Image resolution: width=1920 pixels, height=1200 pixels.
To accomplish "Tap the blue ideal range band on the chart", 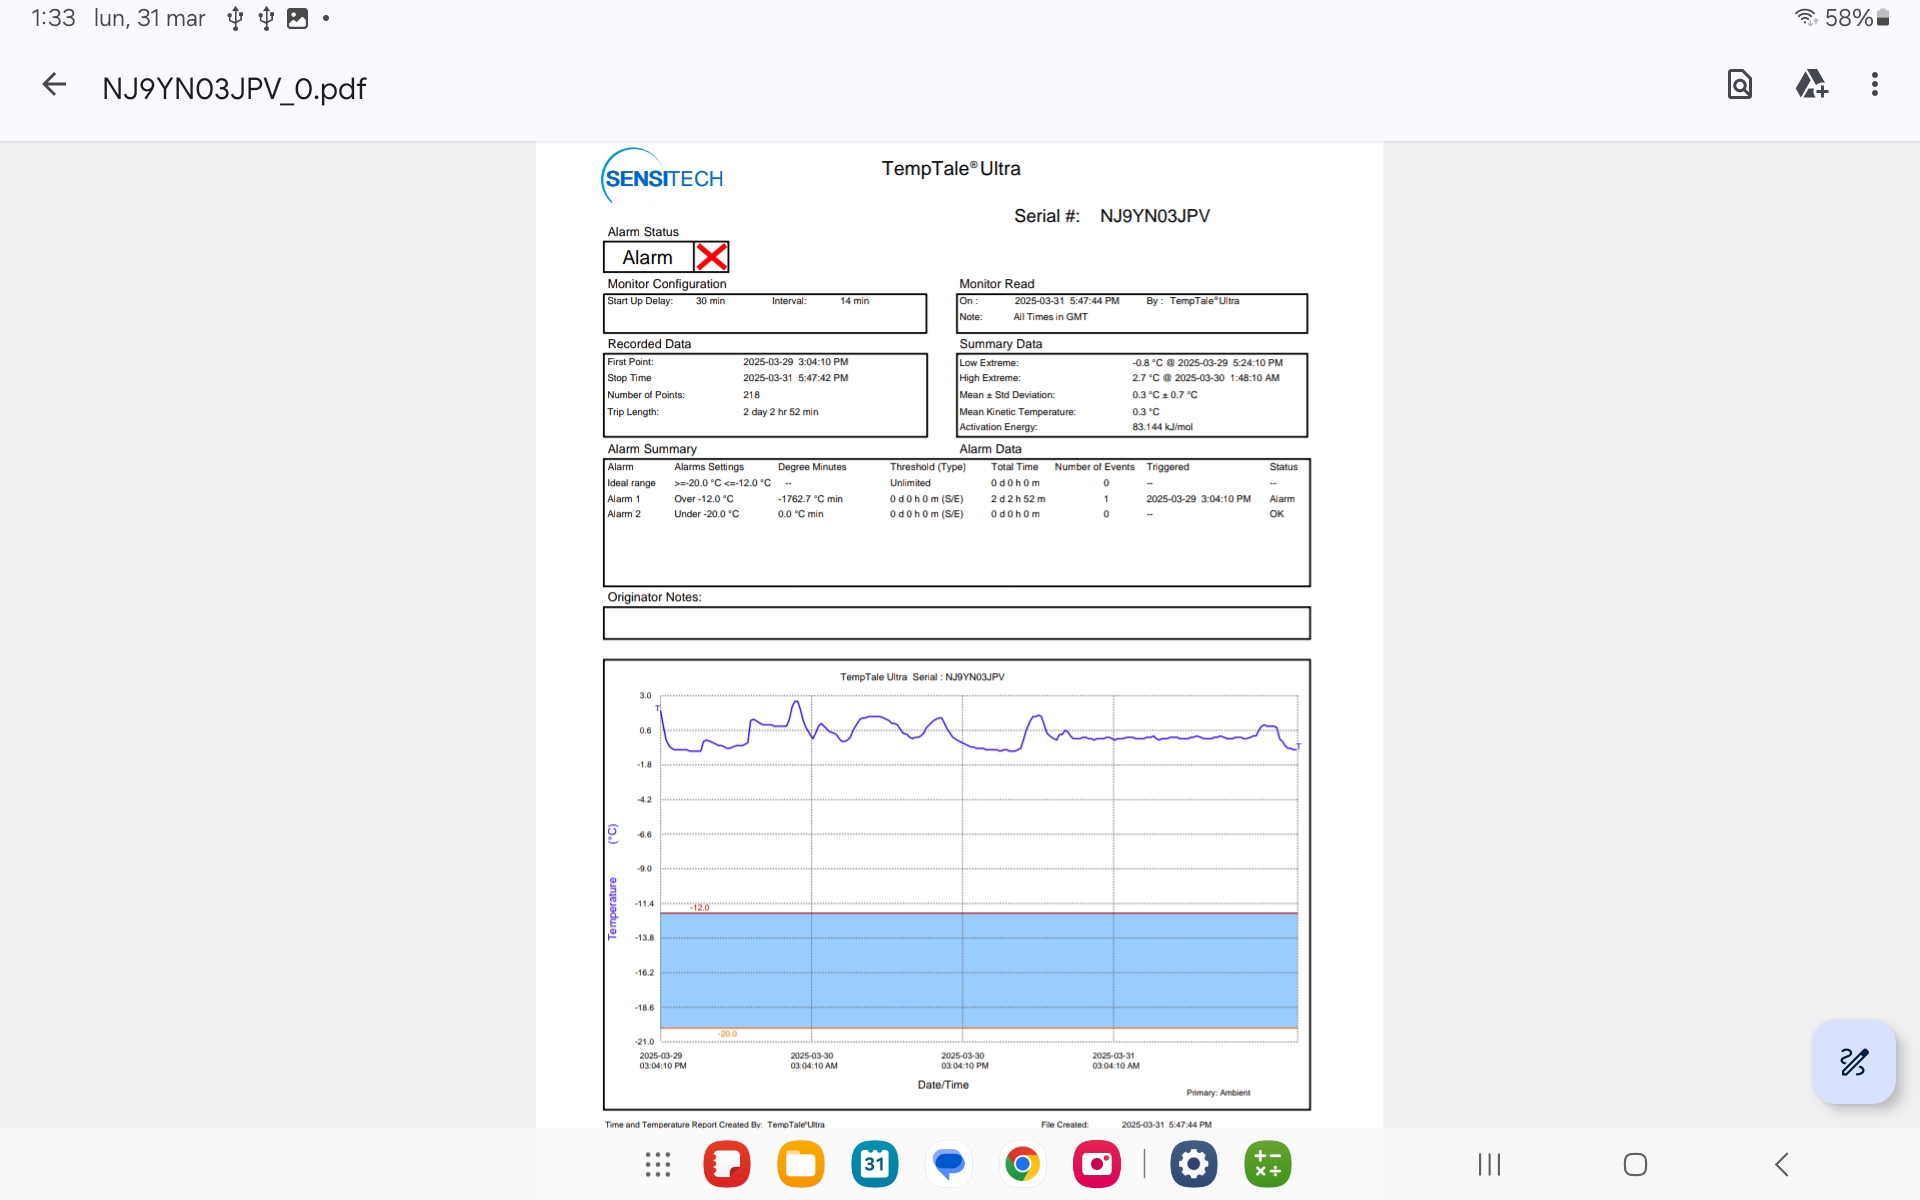I will click(978, 970).
